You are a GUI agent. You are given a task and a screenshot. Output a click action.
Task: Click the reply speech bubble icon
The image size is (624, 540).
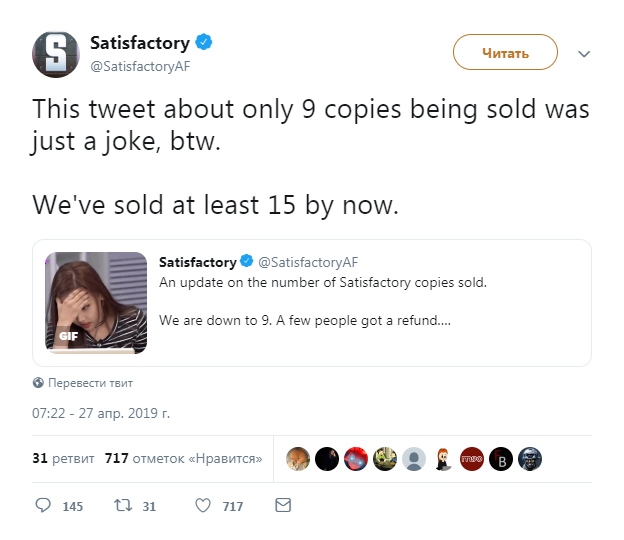(x=43, y=506)
